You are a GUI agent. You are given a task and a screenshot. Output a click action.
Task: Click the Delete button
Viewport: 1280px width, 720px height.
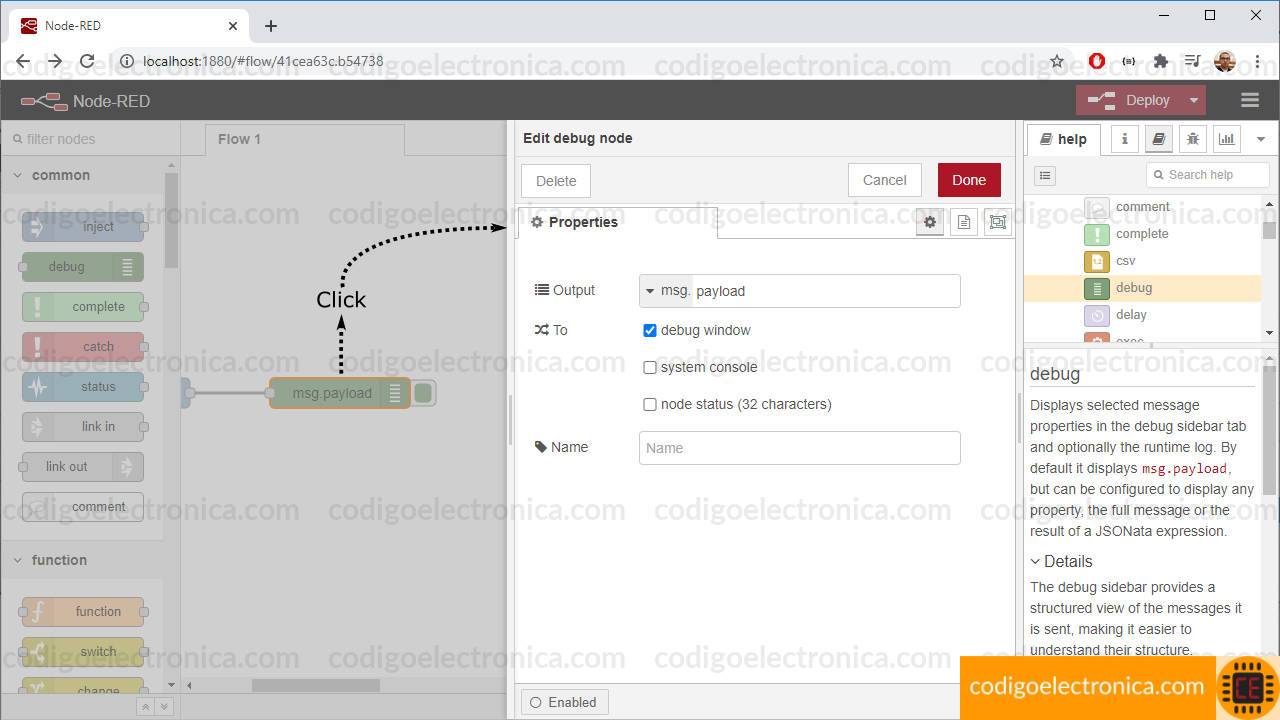[556, 181]
